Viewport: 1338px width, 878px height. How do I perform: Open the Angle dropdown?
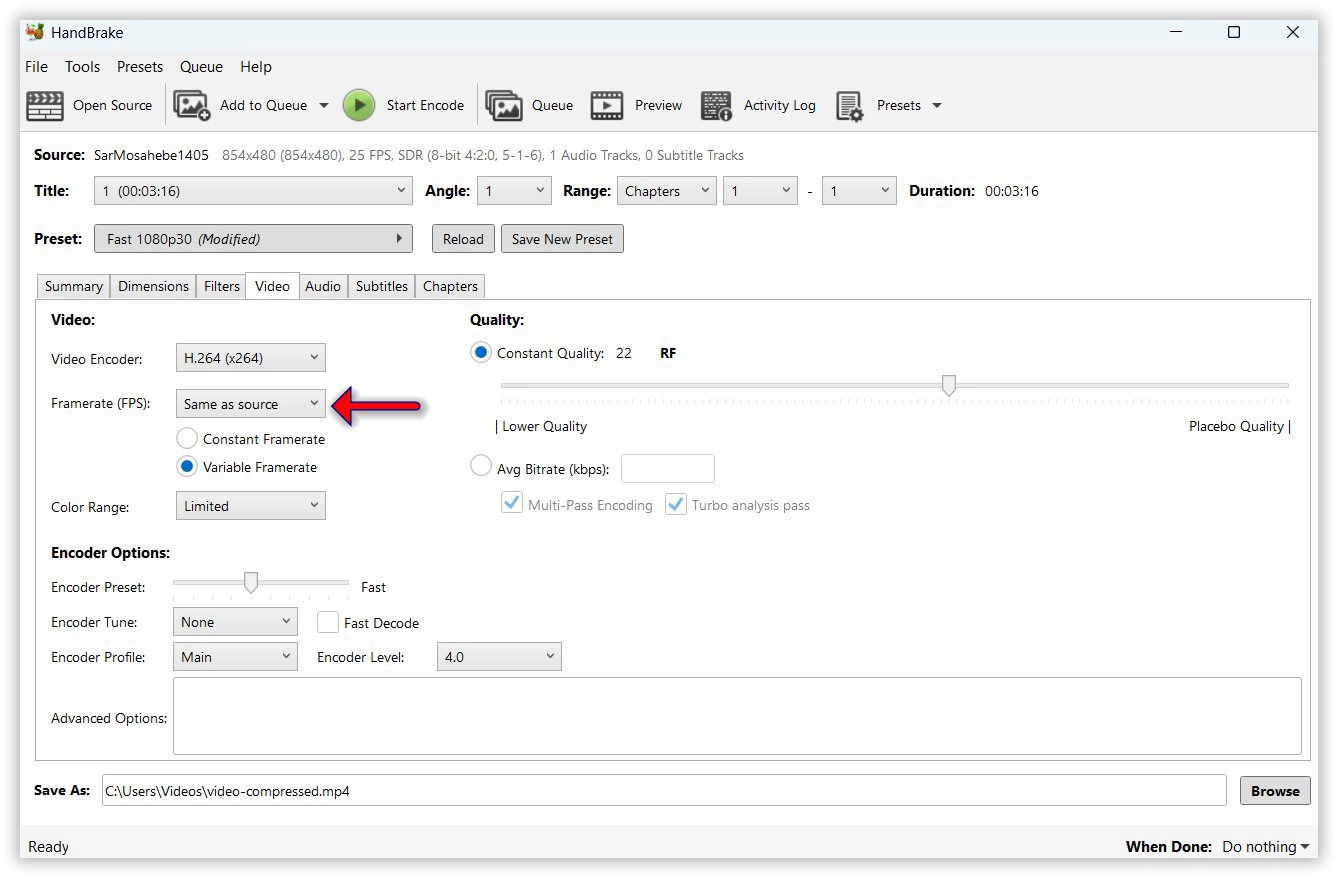(x=514, y=191)
